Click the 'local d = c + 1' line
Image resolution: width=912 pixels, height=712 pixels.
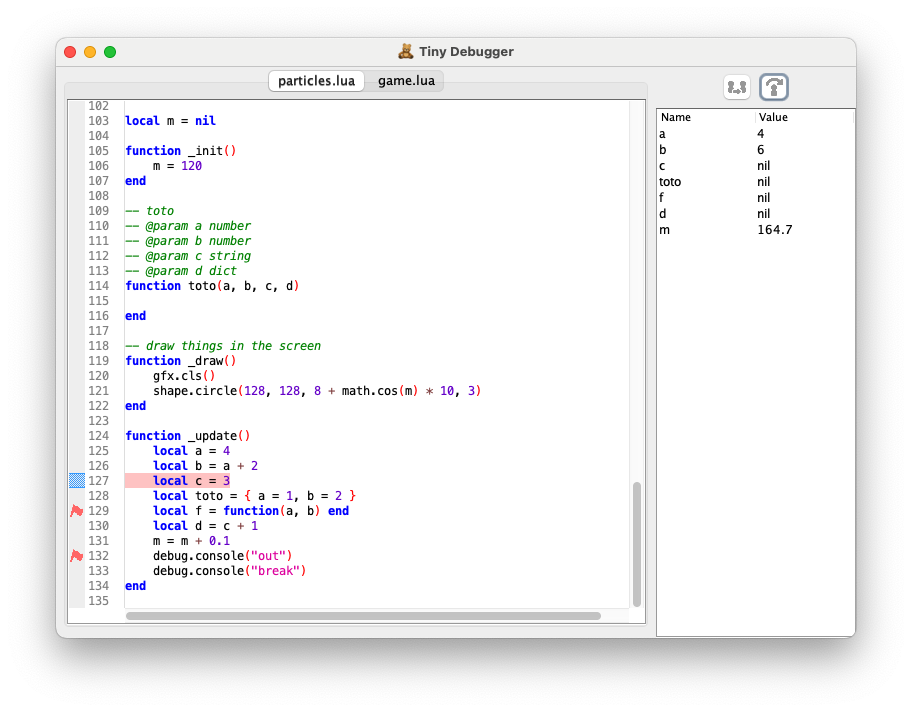pyautogui.click(x=205, y=526)
